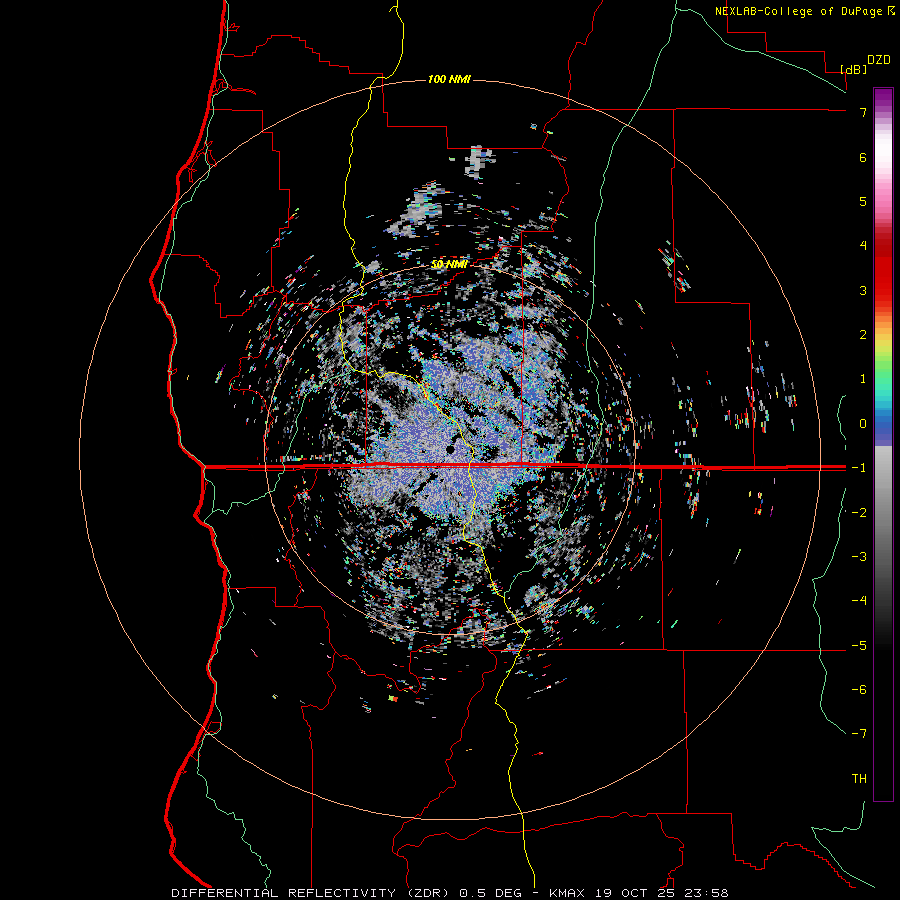This screenshot has width=900, height=900.
Task: Click the -1 value on color scale
Action: [x=859, y=468]
